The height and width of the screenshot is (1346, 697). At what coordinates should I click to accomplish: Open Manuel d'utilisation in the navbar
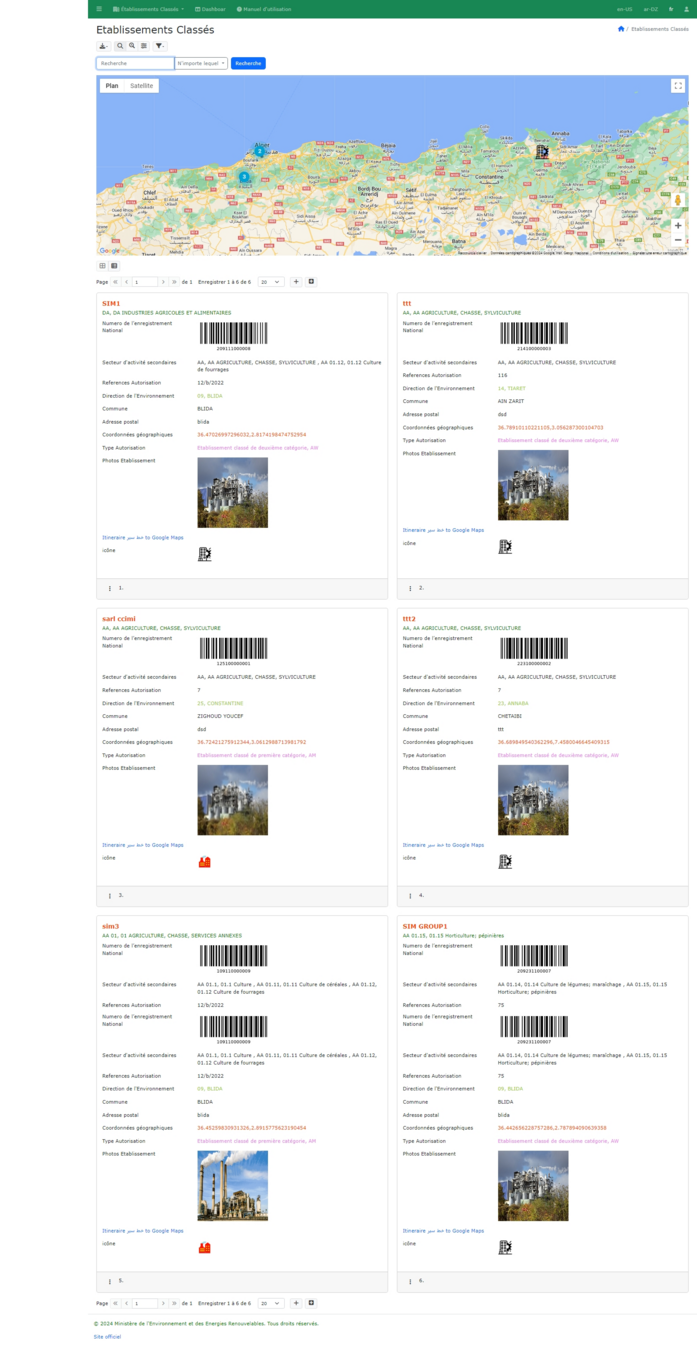(x=264, y=9)
